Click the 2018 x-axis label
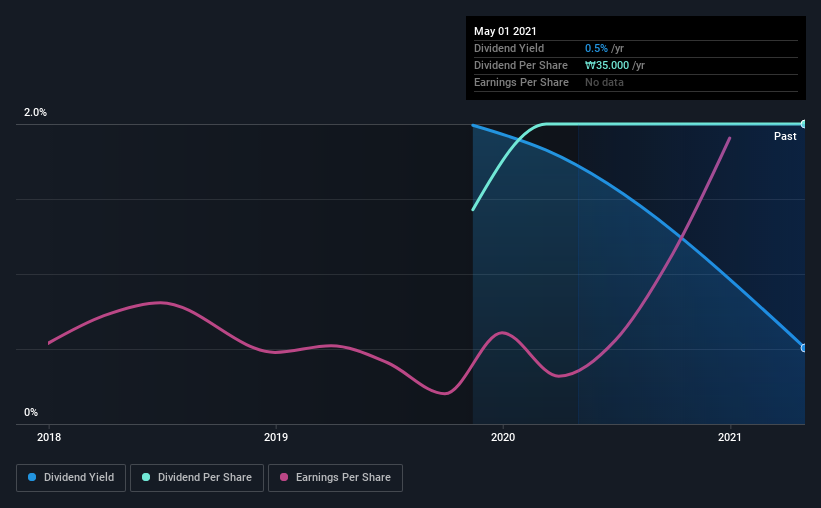821x508 pixels. [x=49, y=437]
